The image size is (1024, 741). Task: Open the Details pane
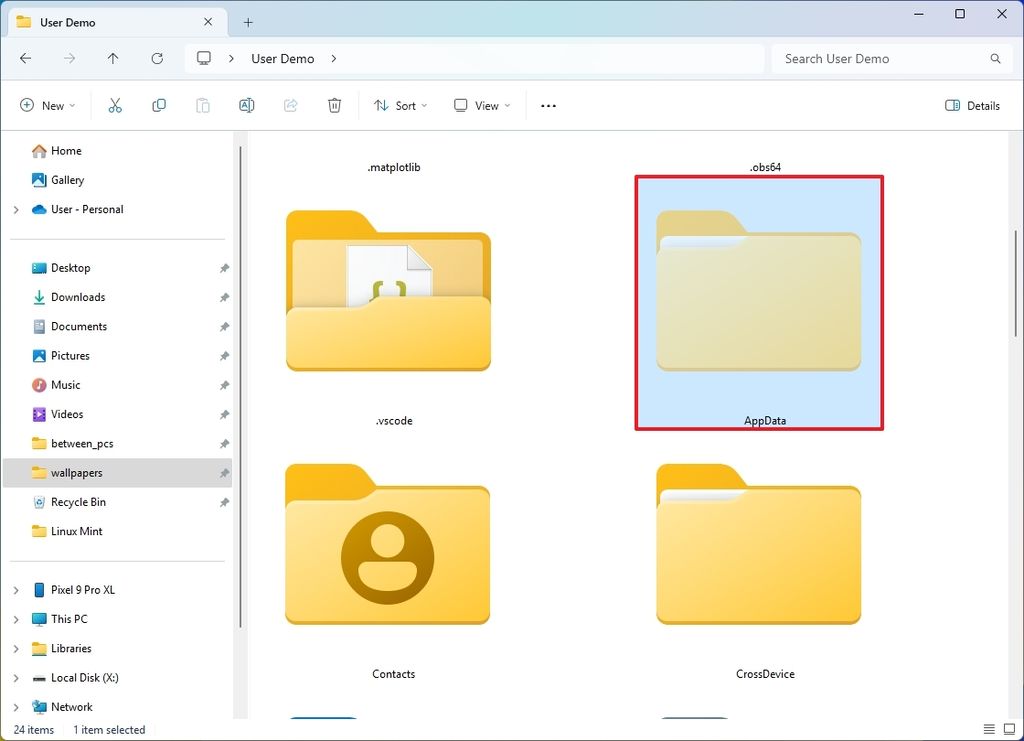click(972, 105)
